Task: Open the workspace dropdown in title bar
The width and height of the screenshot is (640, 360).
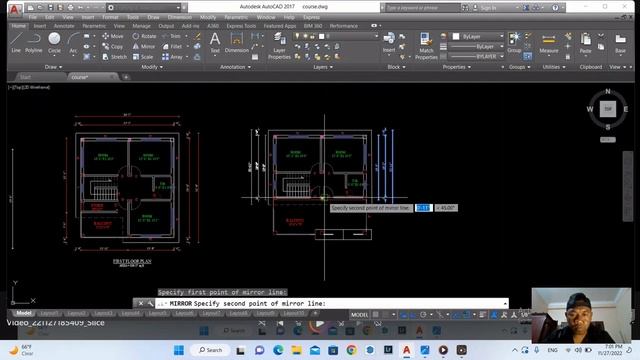Action: click(x=144, y=7)
